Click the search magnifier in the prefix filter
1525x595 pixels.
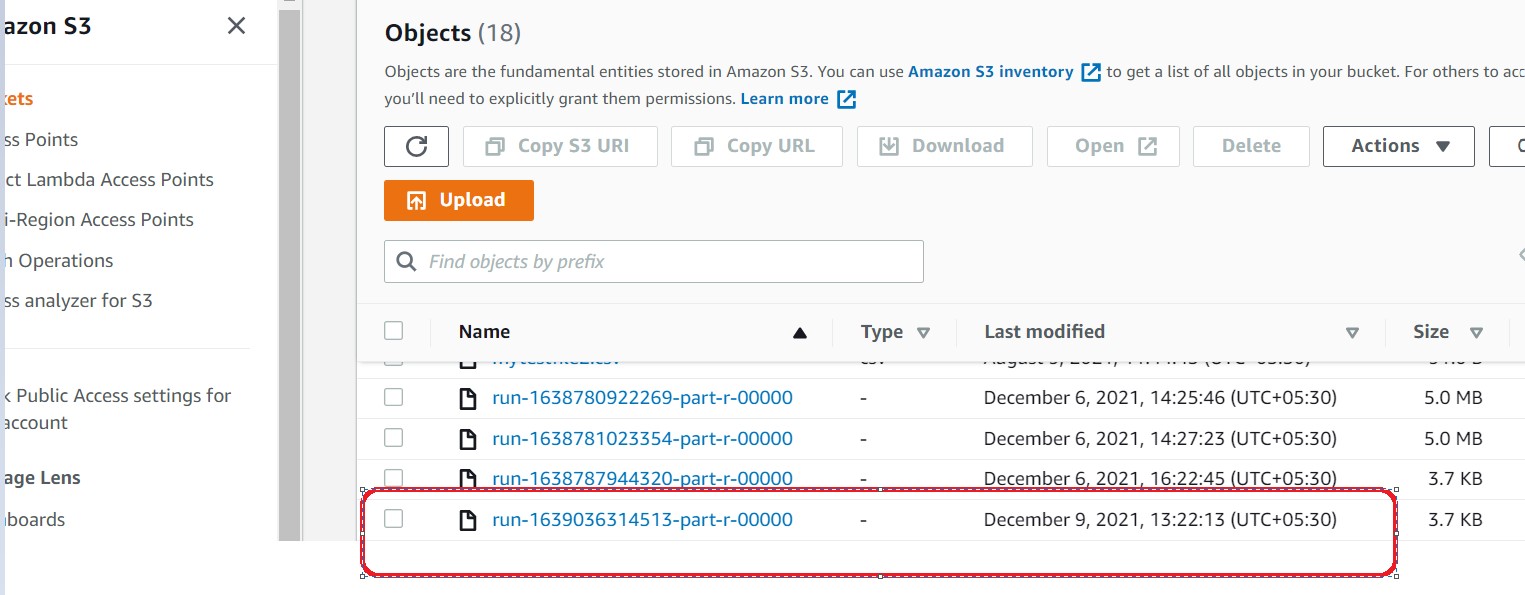click(x=406, y=261)
